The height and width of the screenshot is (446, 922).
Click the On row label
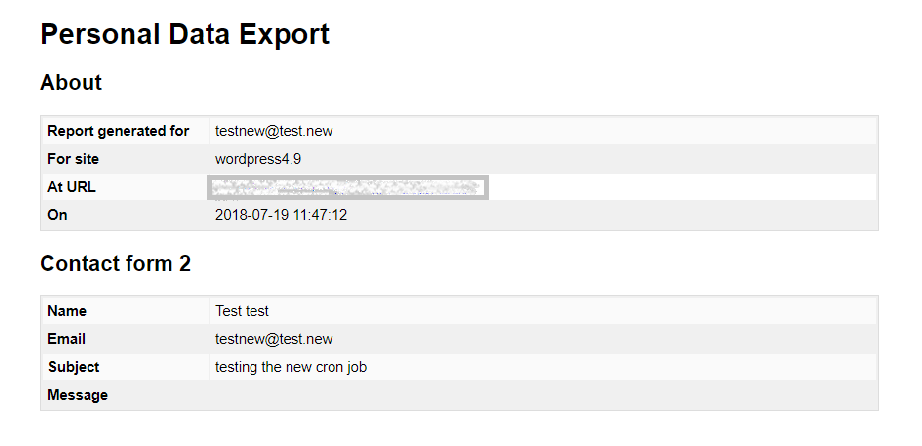pyautogui.click(x=57, y=215)
